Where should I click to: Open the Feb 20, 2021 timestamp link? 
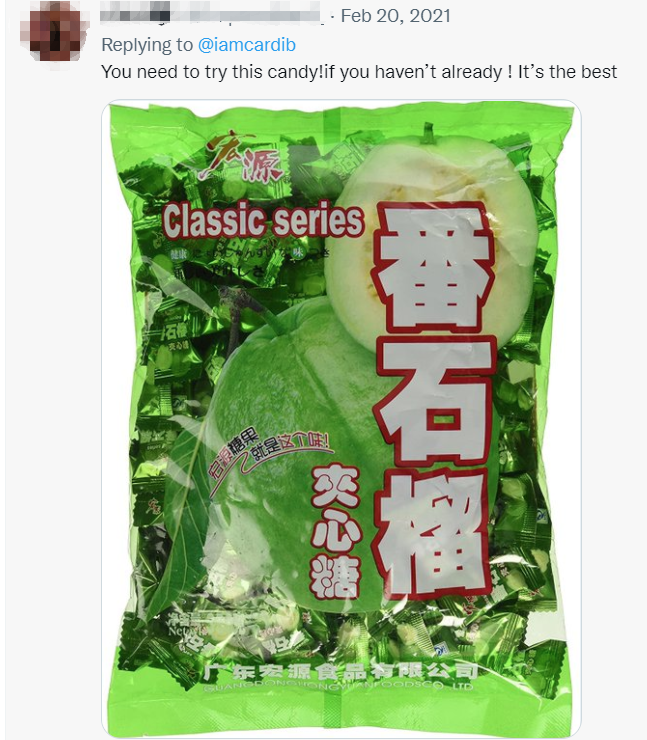[x=395, y=16]
